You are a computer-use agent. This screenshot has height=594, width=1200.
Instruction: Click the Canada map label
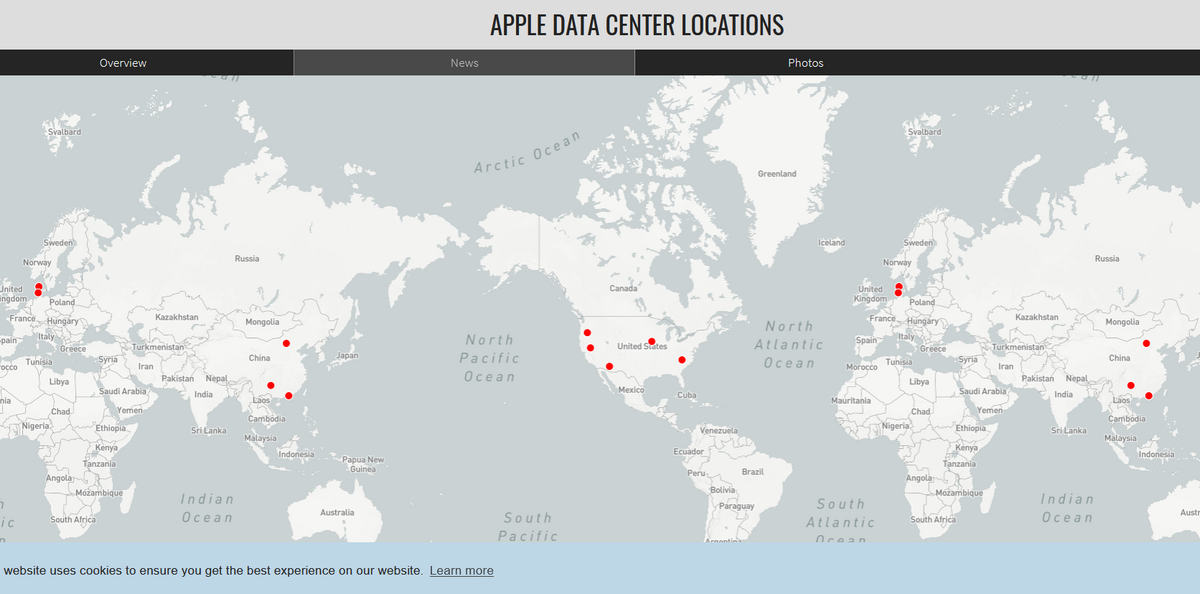click(x=623, y=288)
